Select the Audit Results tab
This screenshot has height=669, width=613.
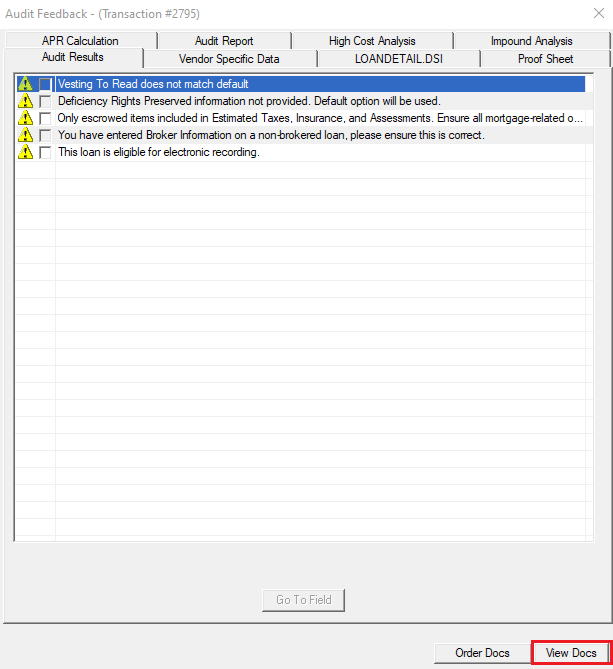(x=73, y=57)
